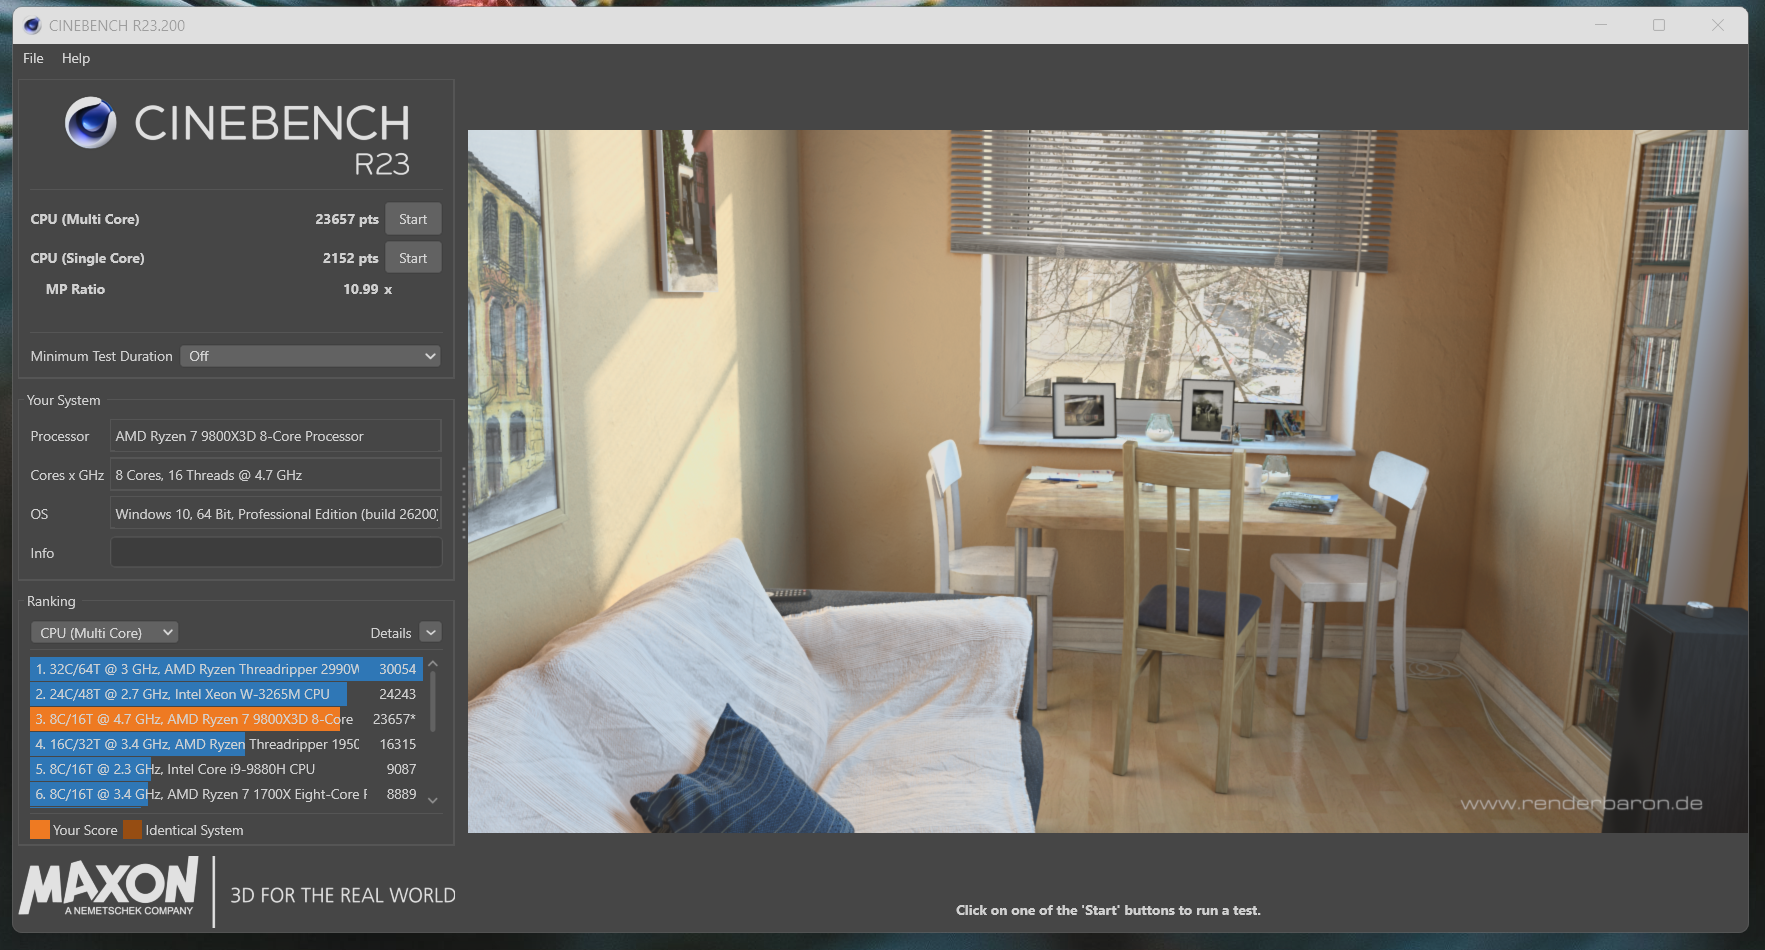This screenshot has height=950, width=1765.
Task: Click the ranking list scrollbar thumb
Action: pyautogui.click(x=433, y=701)
